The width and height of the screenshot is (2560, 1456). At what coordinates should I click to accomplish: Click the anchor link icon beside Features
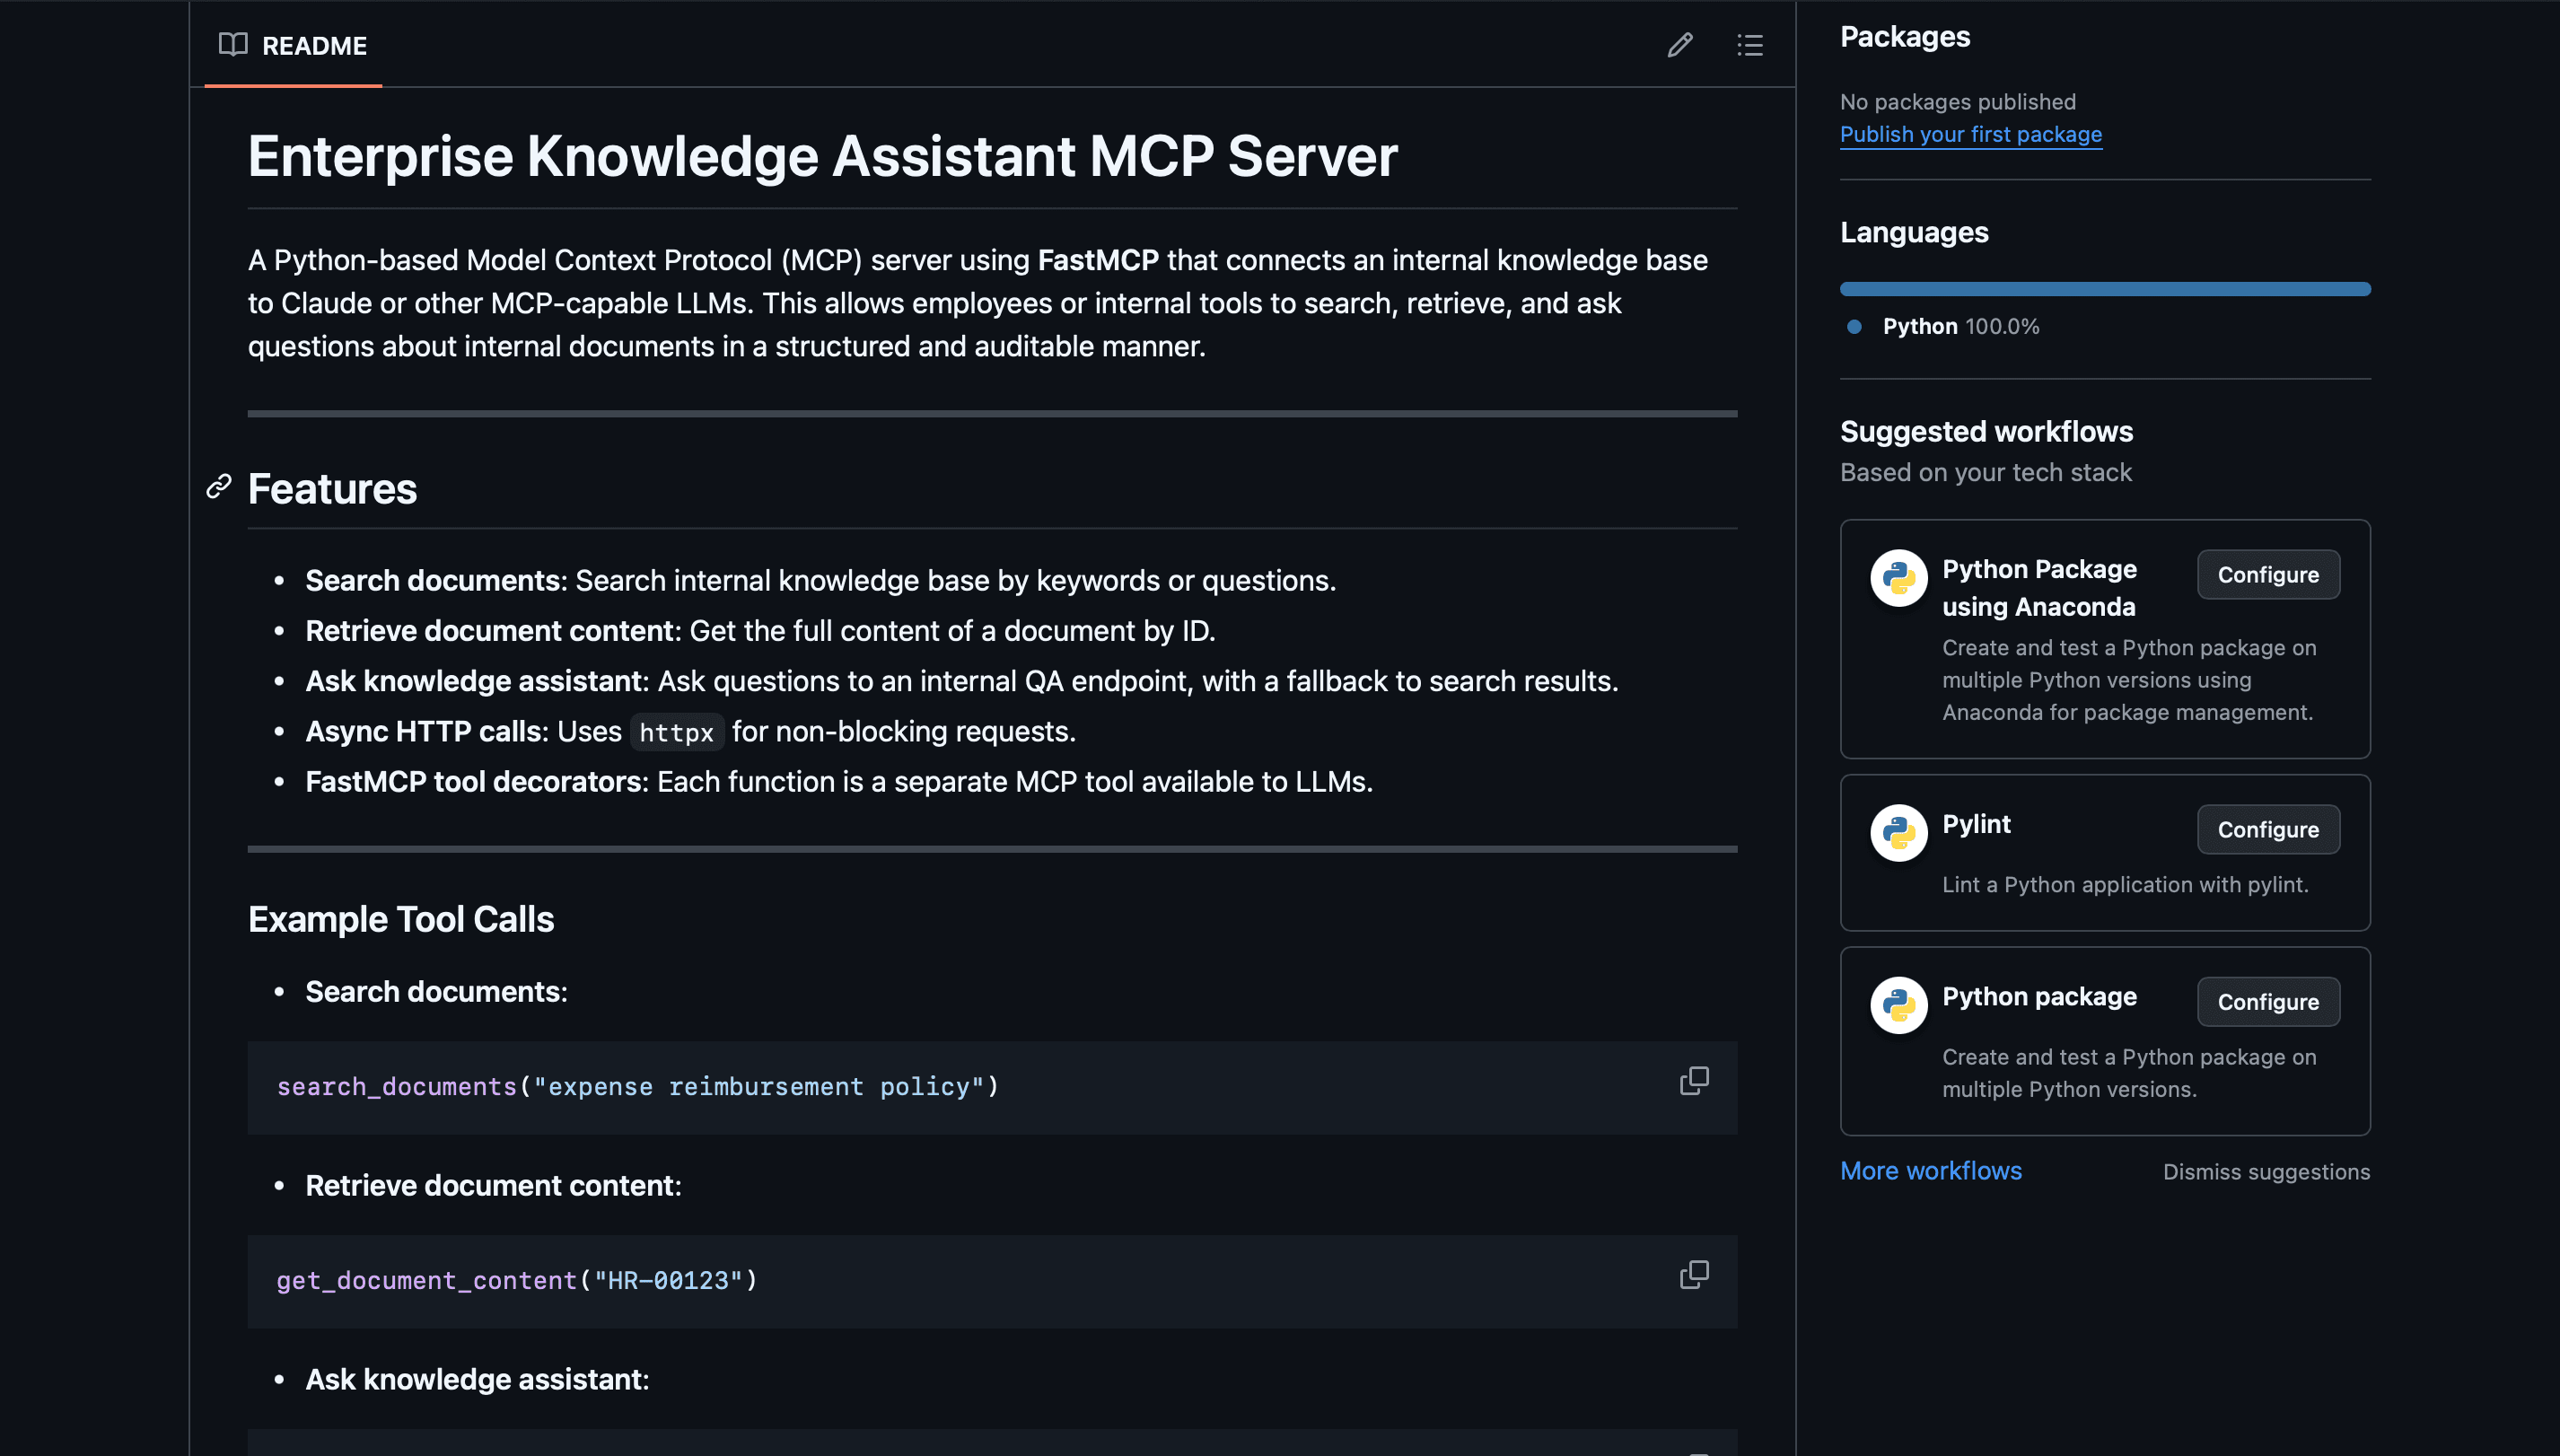(x=219, y=489)
